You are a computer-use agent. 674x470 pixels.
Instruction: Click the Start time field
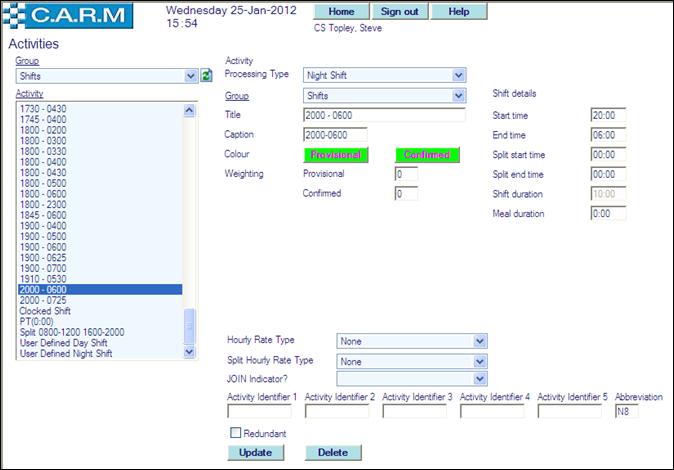(x=608, y=115)
